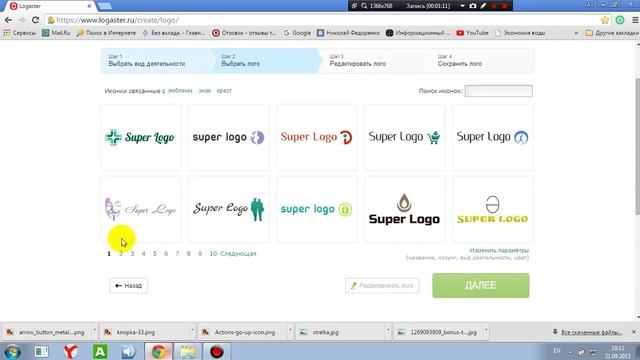
Task: Open a new browser tab
Action: [105, 6]
